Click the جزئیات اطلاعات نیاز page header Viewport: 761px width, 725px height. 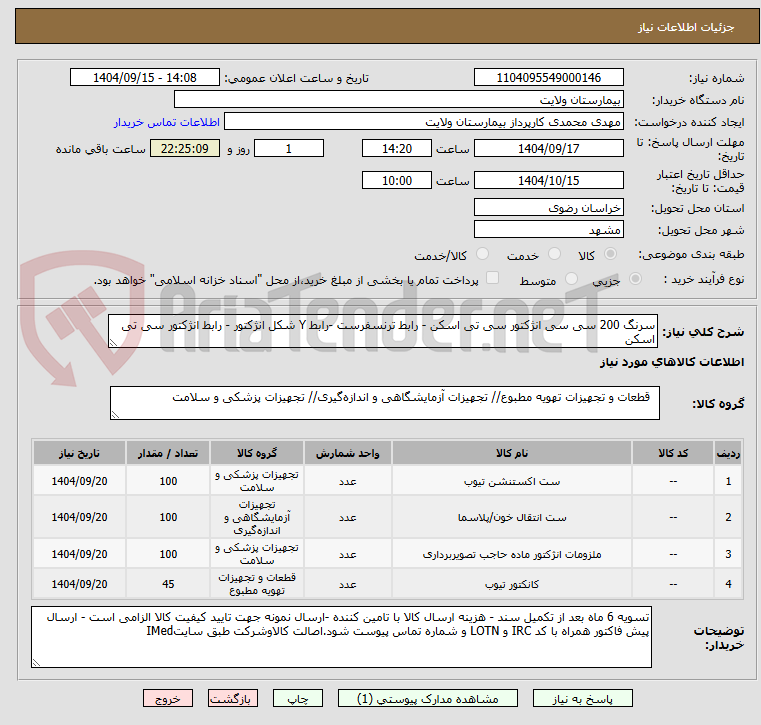click(685, 27)
